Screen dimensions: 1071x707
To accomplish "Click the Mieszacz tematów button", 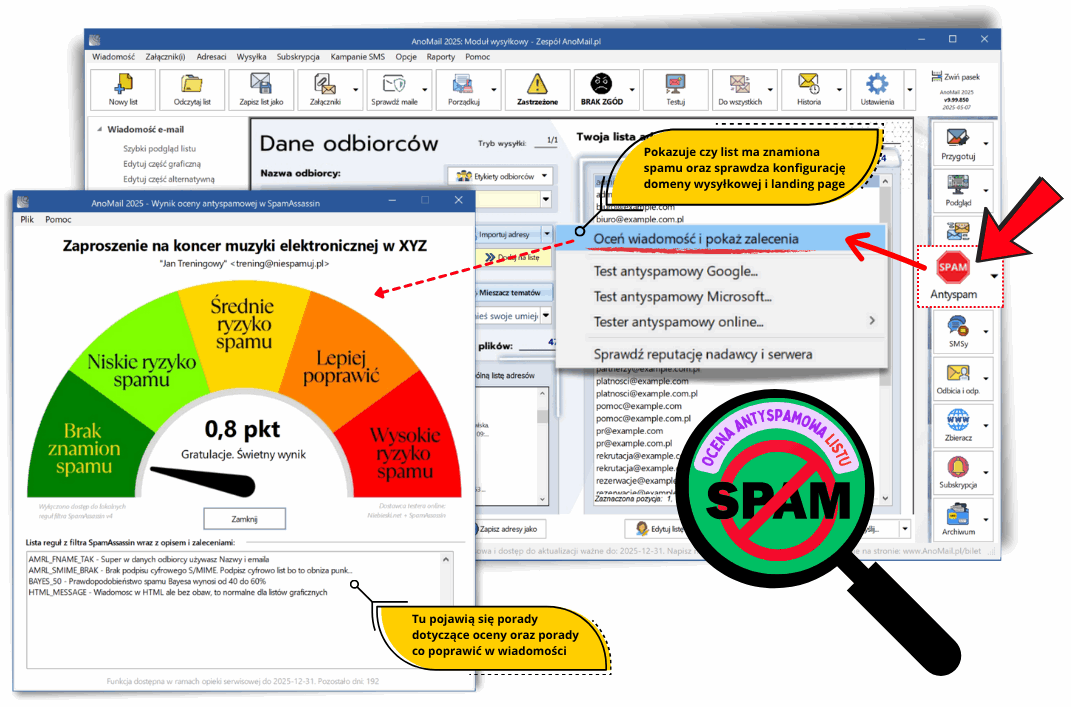I will [512, 292].
